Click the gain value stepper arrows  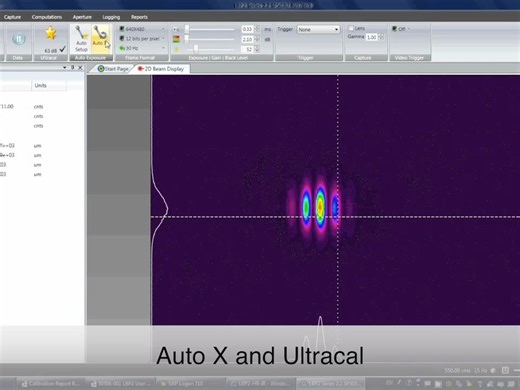pyautogui.click(x=257, y=39)
